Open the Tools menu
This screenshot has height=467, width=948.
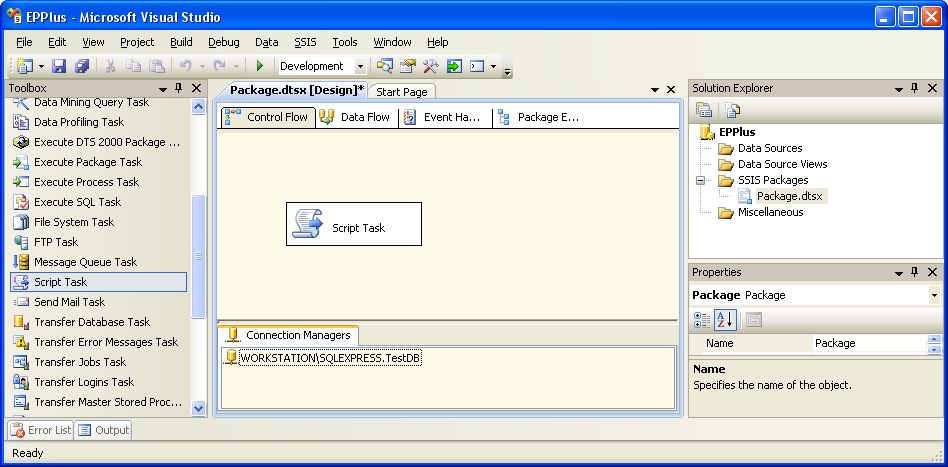[x=345, y=42]
